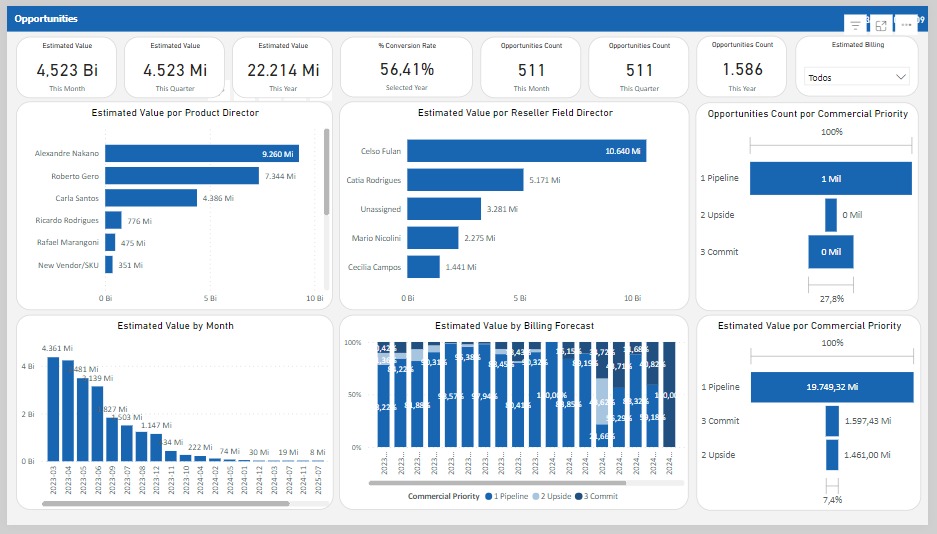Select the Mario Nicolini bar
This screenshot has width=937, height=534.
433,238
